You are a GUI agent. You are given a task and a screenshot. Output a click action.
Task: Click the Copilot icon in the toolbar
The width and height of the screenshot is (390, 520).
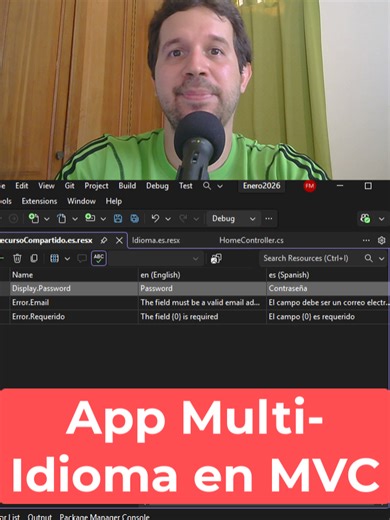click(x=365, y=219)
